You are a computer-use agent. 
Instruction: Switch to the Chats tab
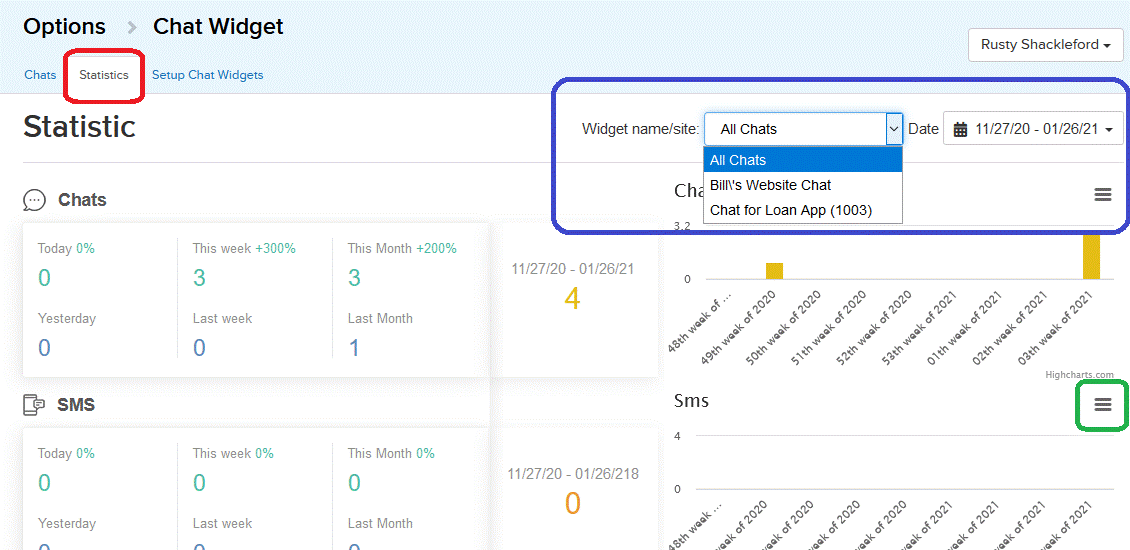40,75
